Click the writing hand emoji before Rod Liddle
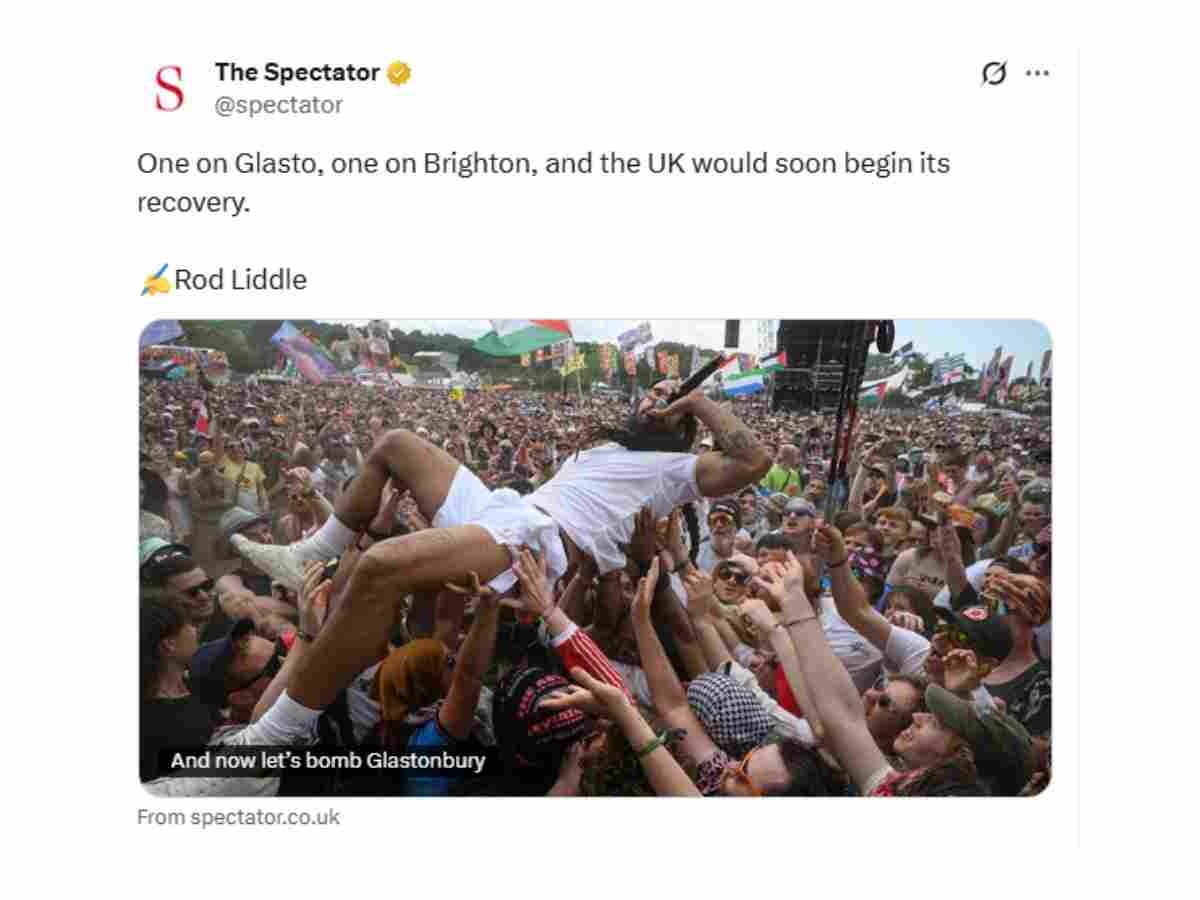This screenshot has height=900, width=1200. tap(154, 281)
